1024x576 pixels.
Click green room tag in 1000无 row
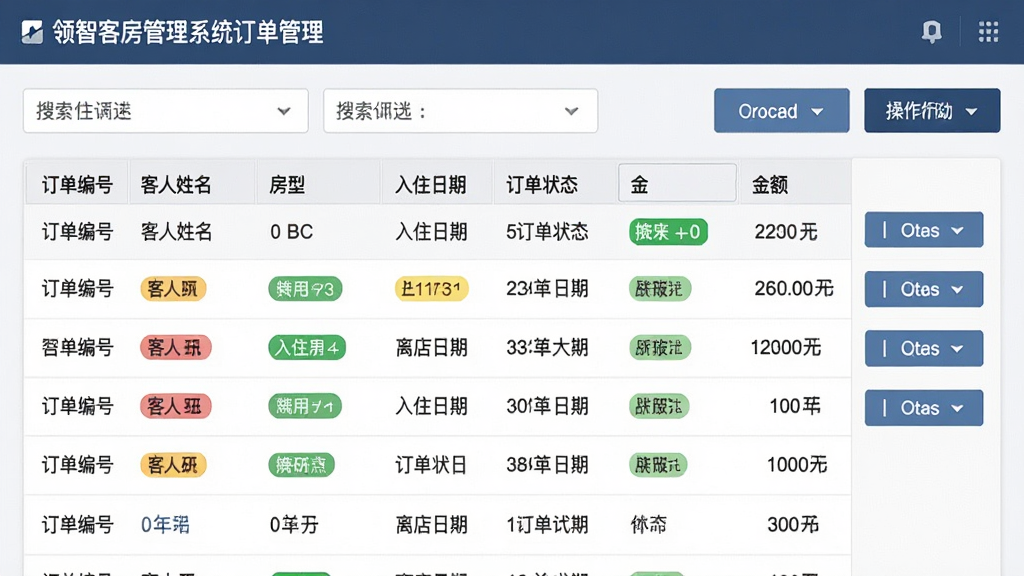pyautogui.click(x=301, y=465)
